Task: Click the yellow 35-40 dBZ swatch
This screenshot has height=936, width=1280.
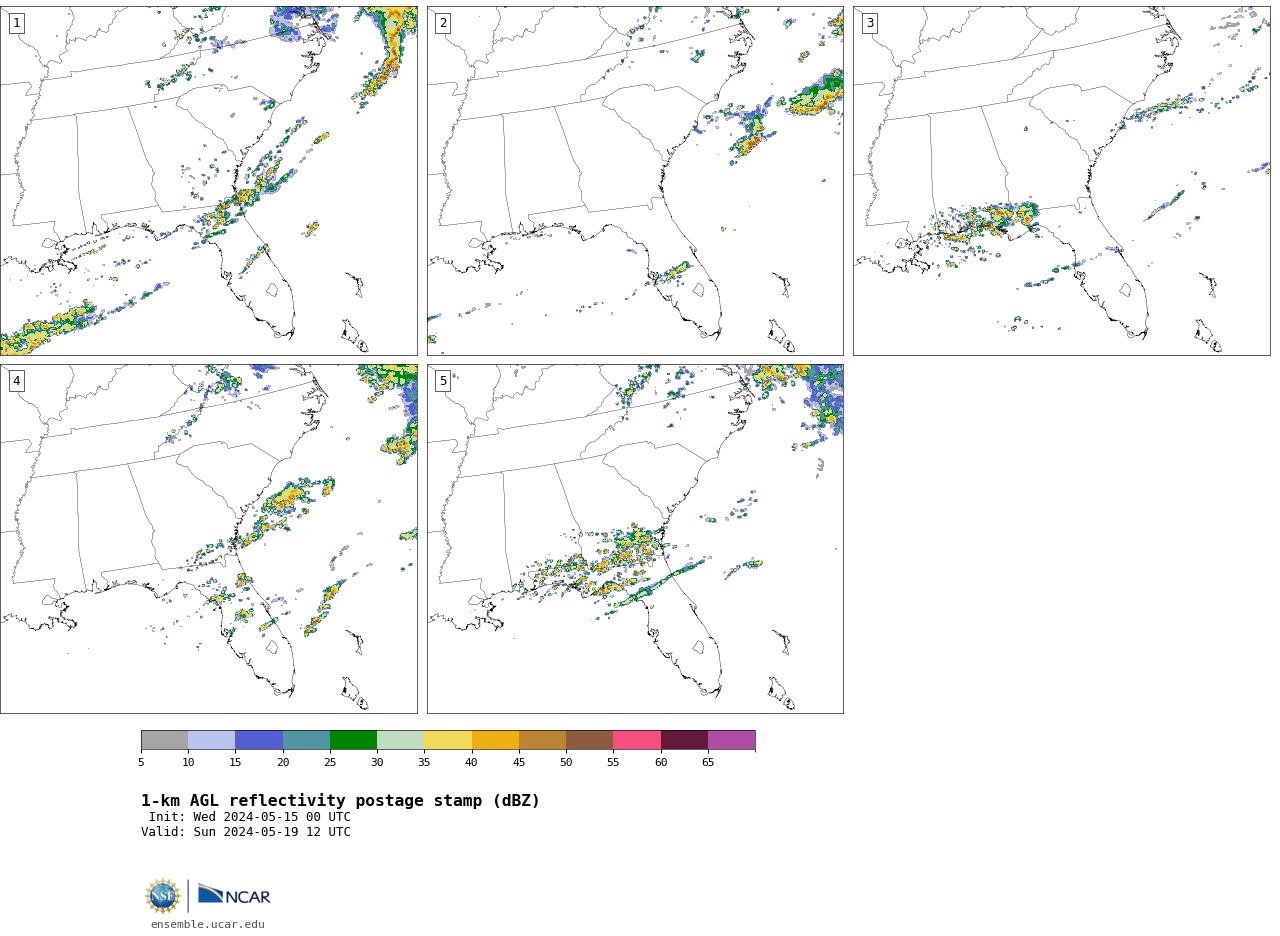Action: click(x=448, y=740)
